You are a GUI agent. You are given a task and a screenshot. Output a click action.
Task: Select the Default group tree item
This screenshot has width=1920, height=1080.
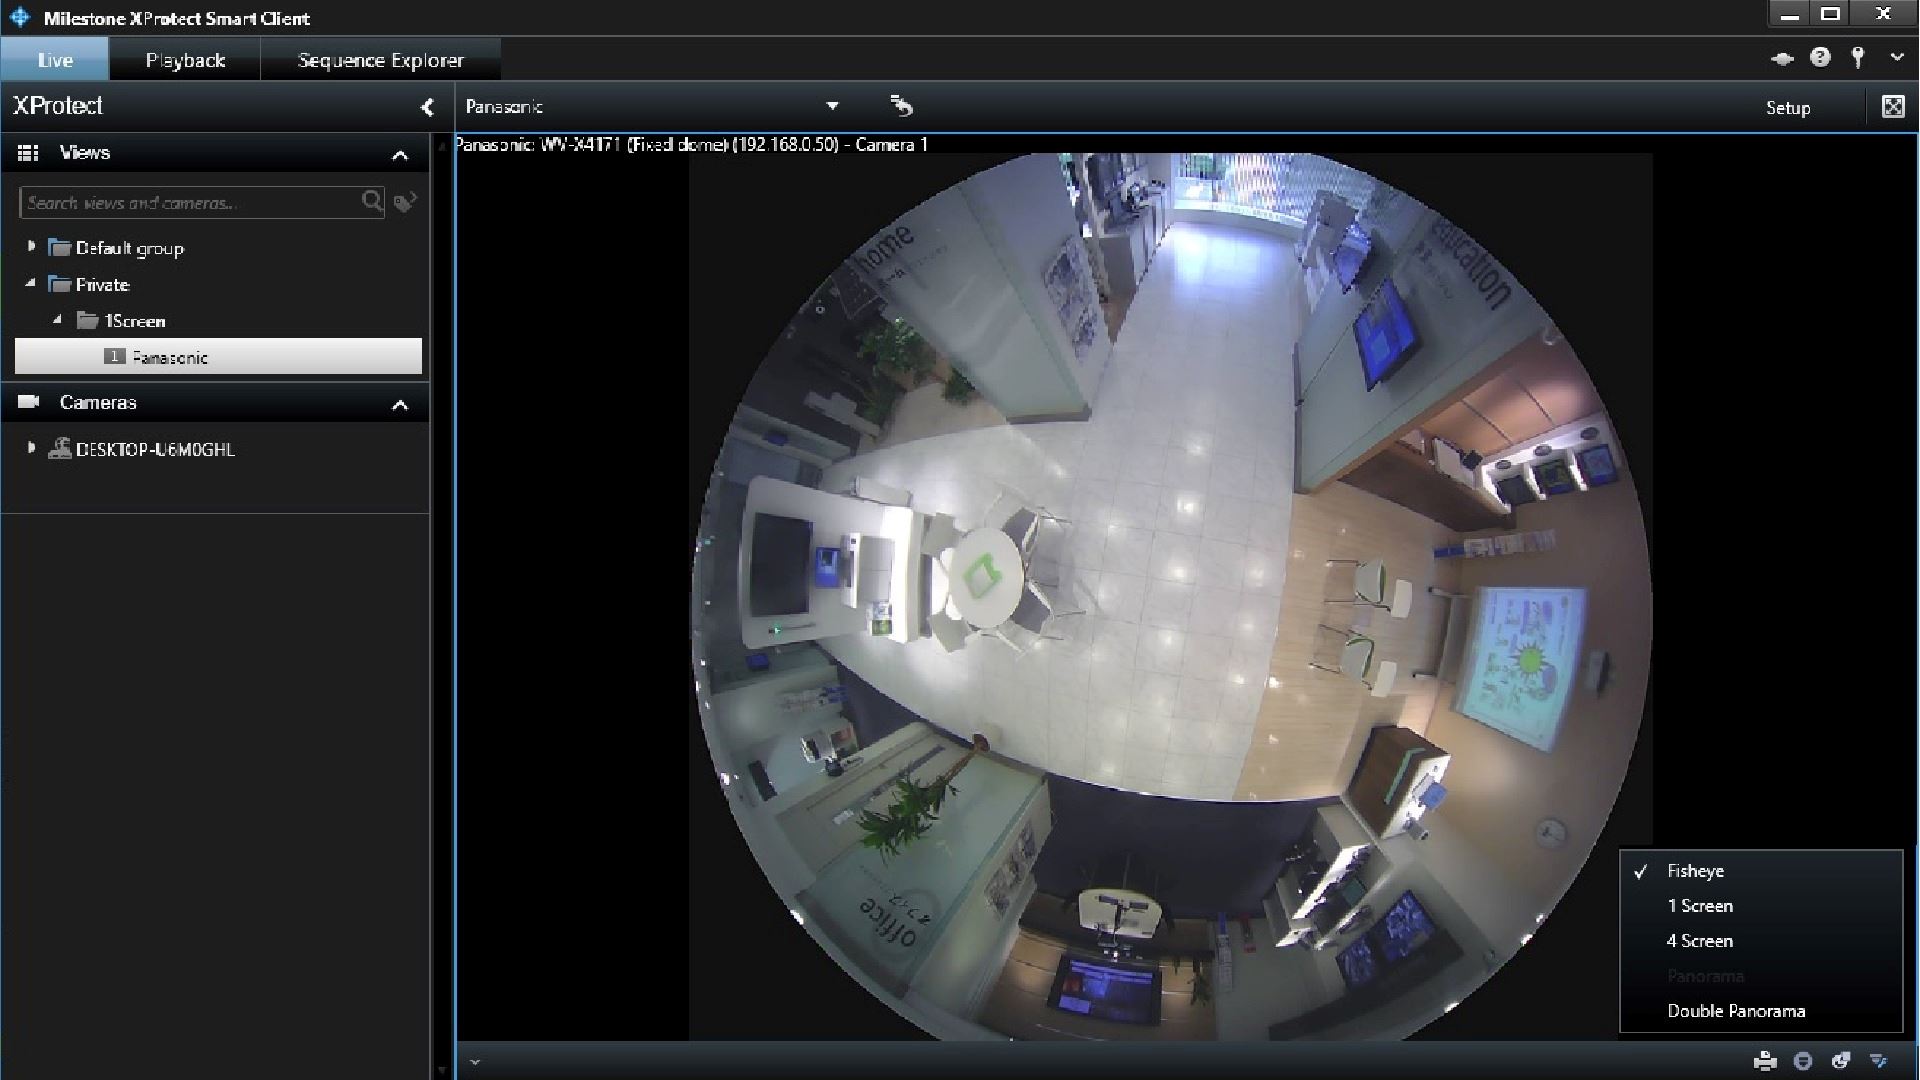click(x=130, y=248)
